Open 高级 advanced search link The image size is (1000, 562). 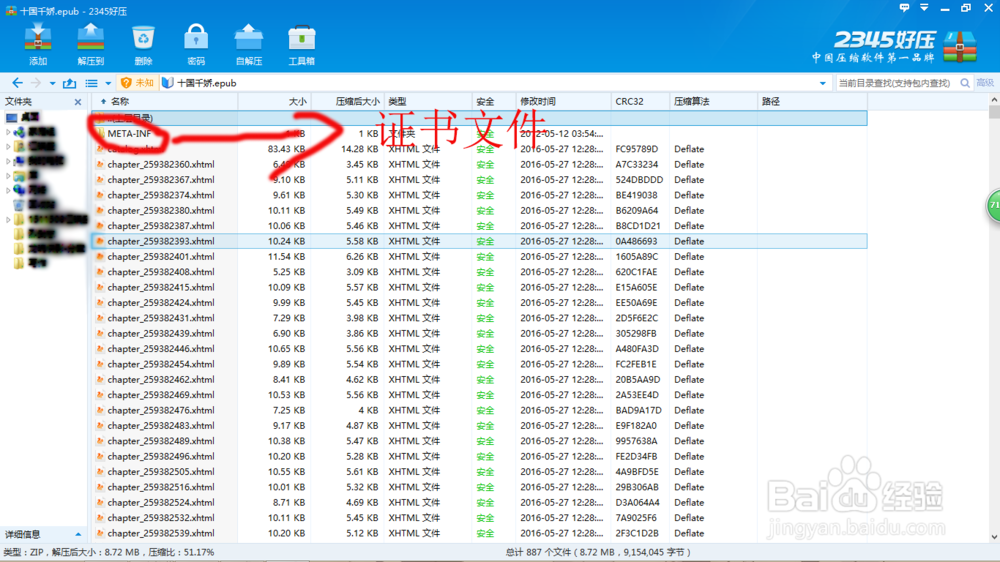(x=985, y=83)
